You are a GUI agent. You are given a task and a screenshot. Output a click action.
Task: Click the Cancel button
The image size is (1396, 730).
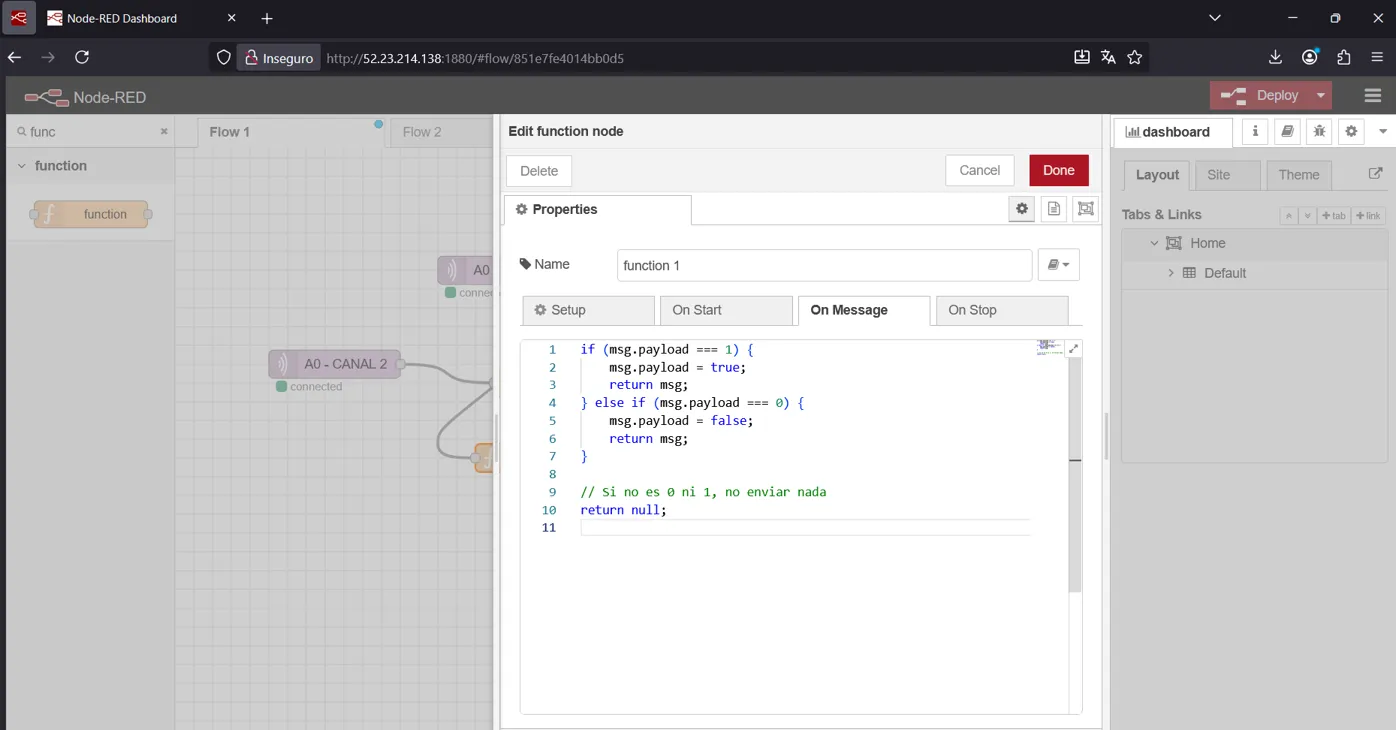(x=979, y=170)
